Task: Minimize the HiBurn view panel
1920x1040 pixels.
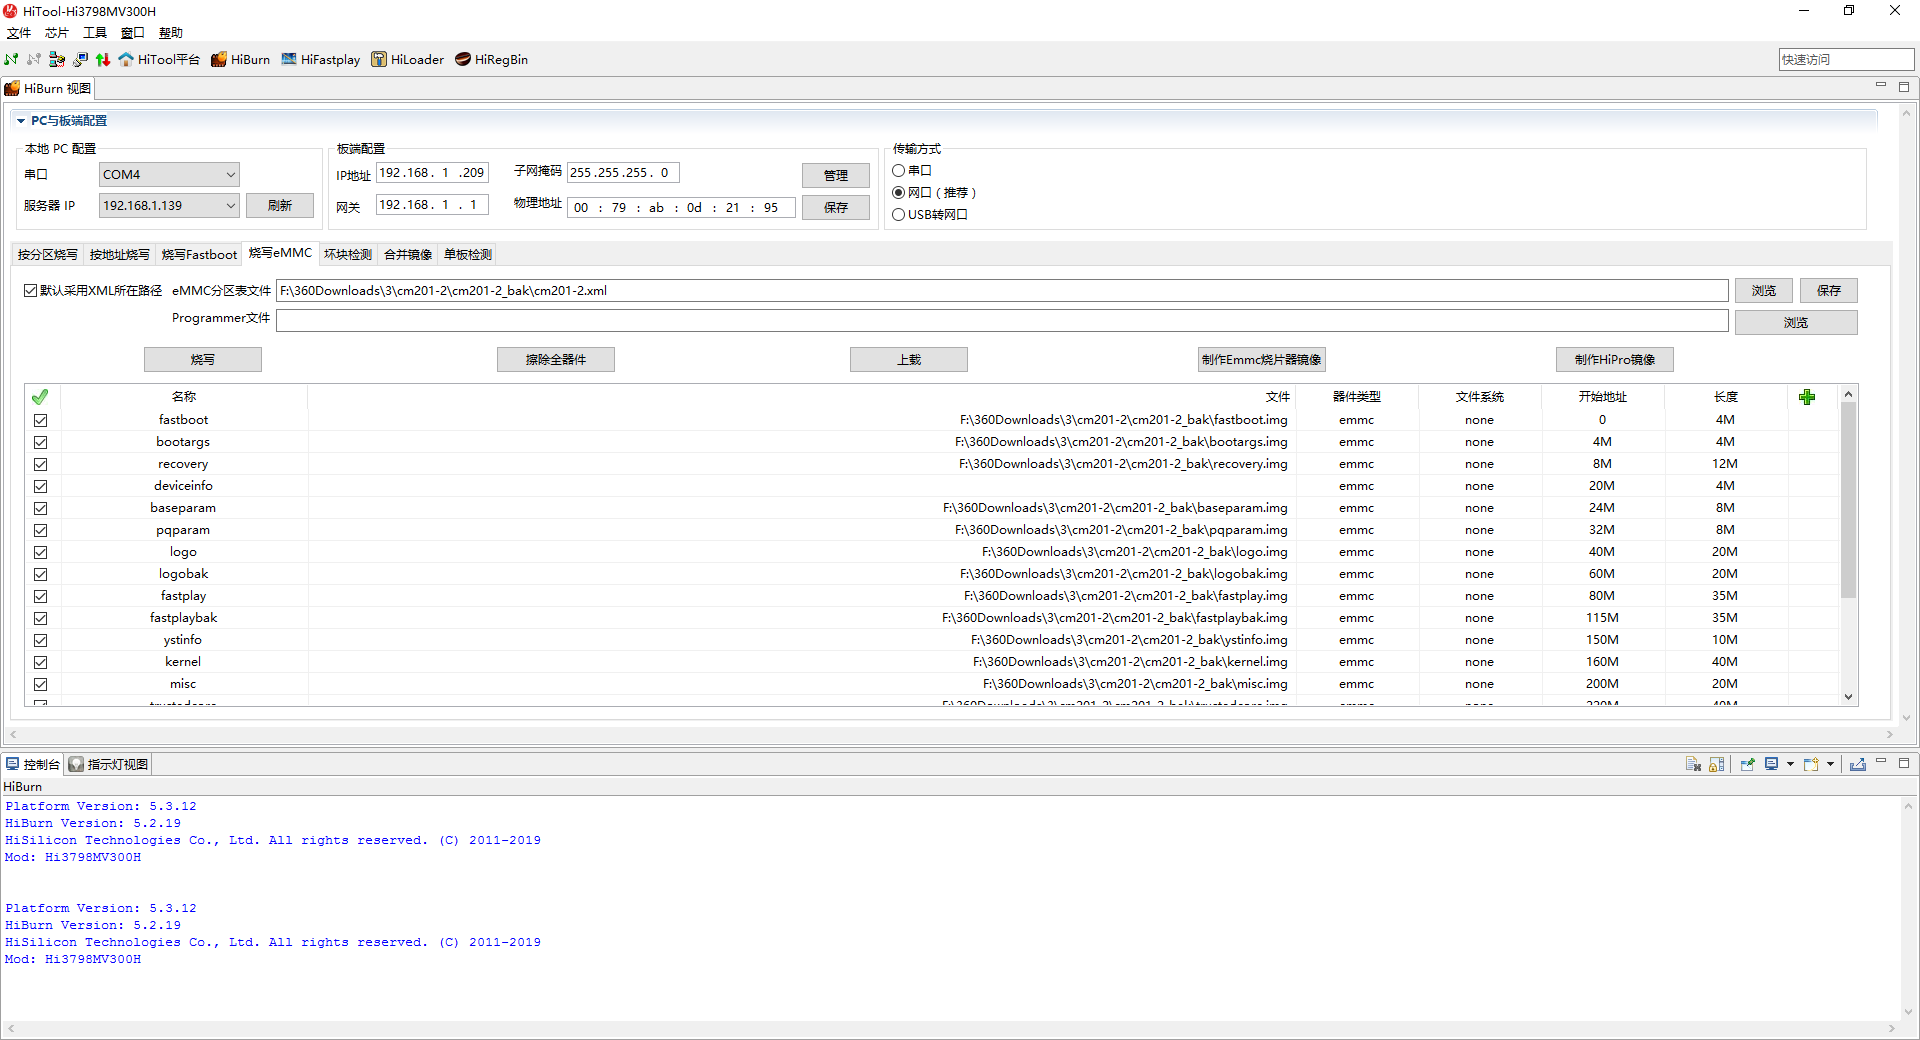Action: tap(1881, 86)
